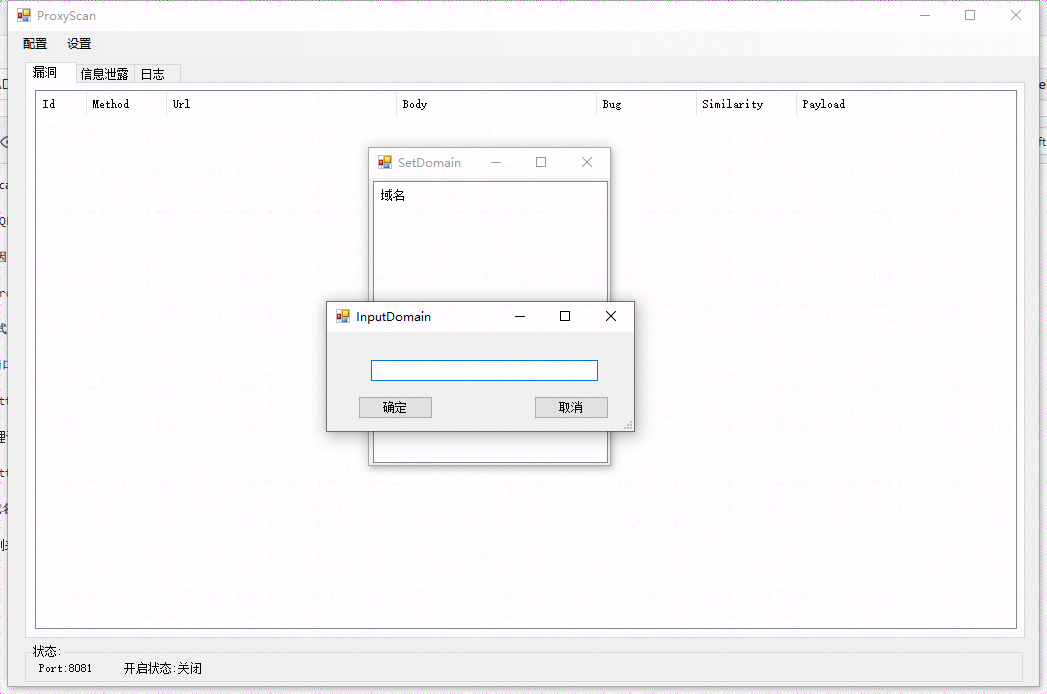Open the 配置 menu

pos(35,44)
